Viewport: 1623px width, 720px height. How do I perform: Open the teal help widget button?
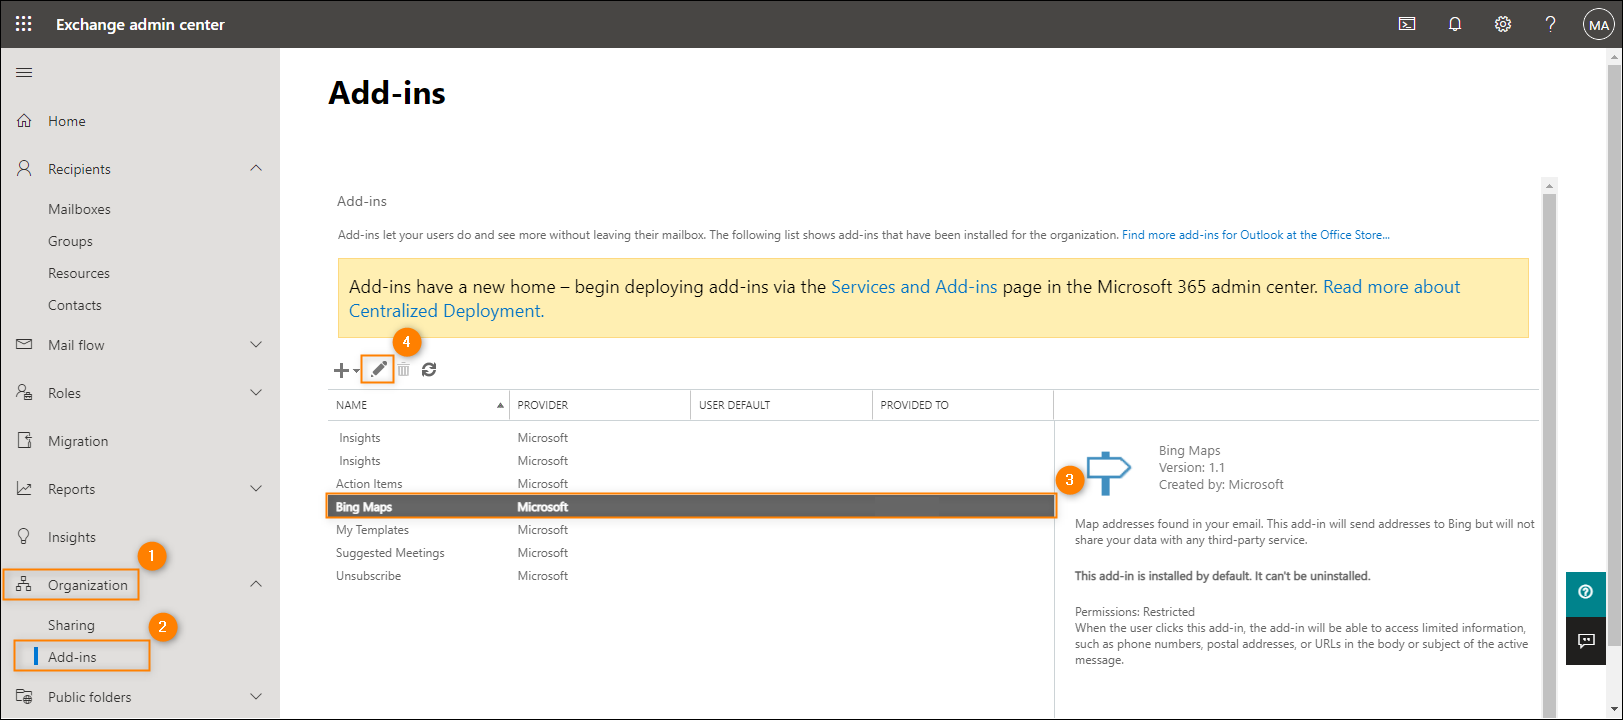[1586, 593]
